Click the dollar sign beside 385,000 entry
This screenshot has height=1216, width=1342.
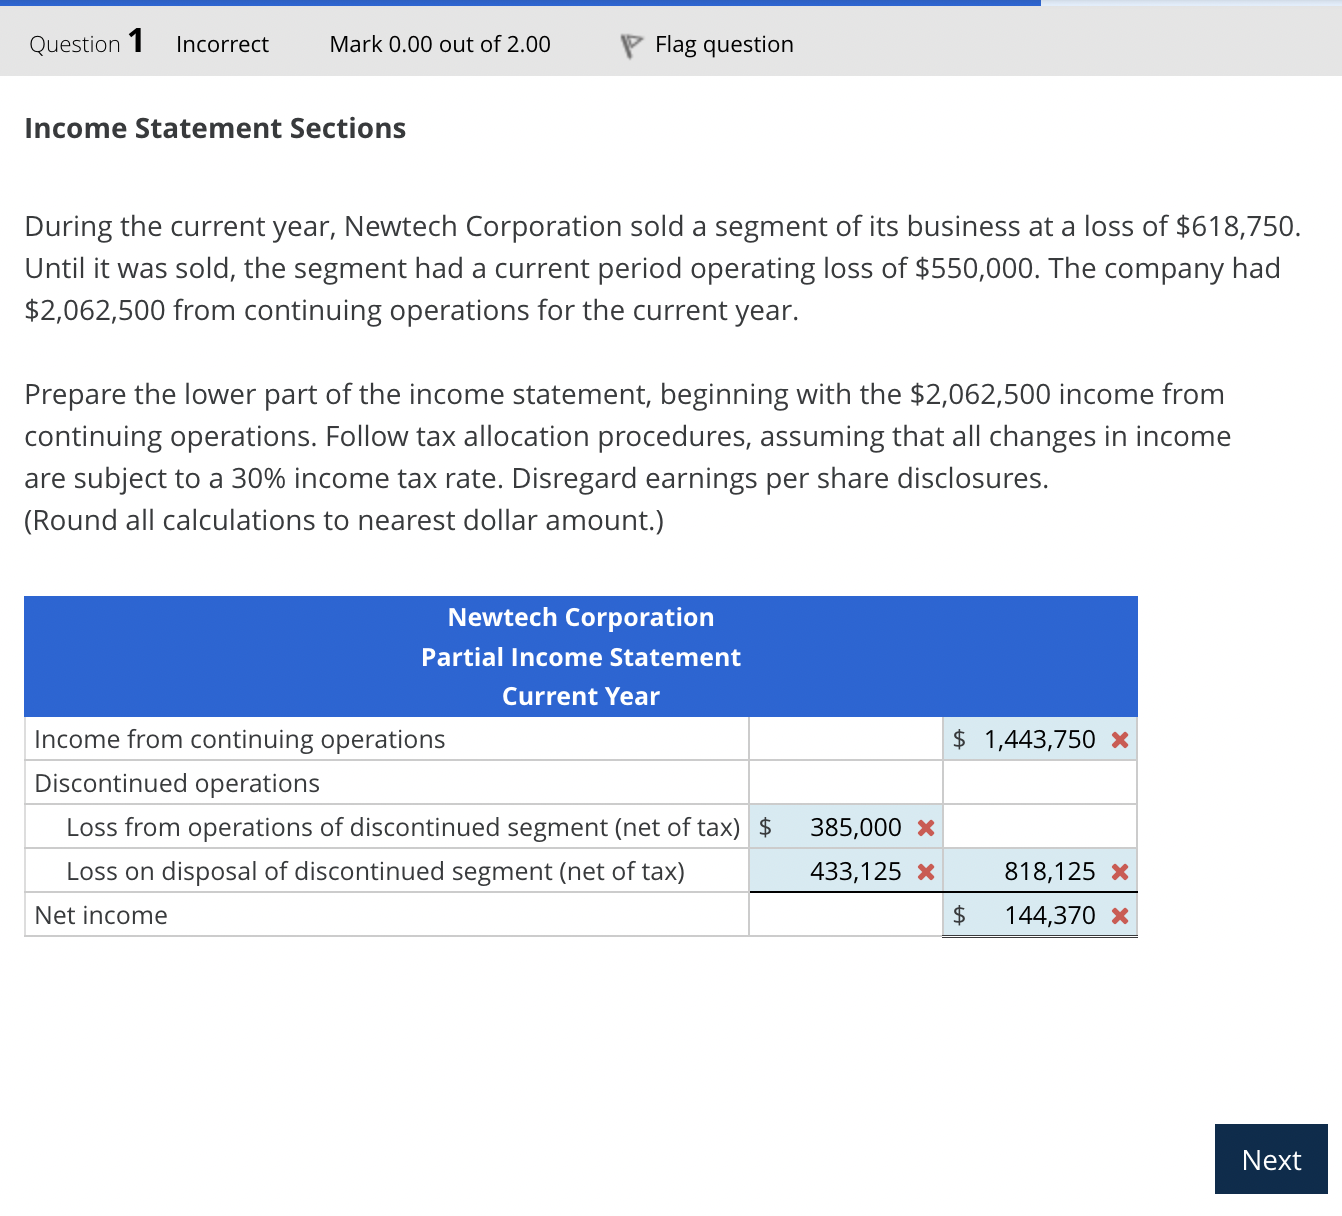[766, 827]
